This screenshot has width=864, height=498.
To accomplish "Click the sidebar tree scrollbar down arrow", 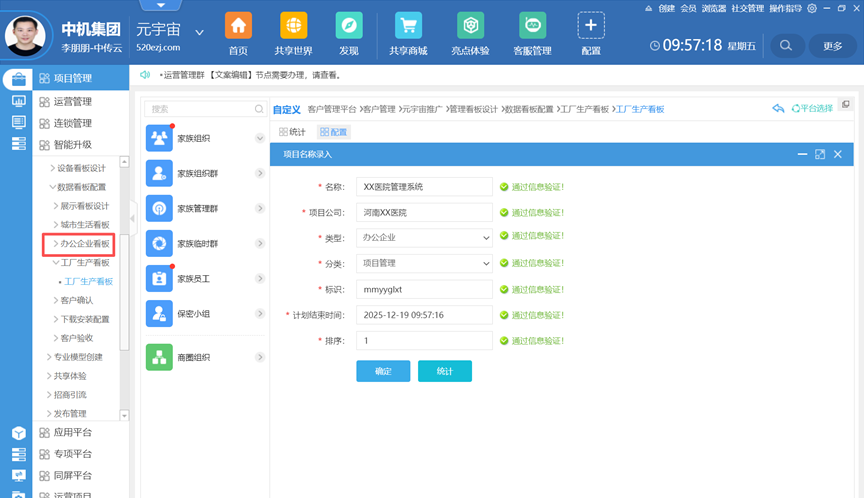I will 125,414.
